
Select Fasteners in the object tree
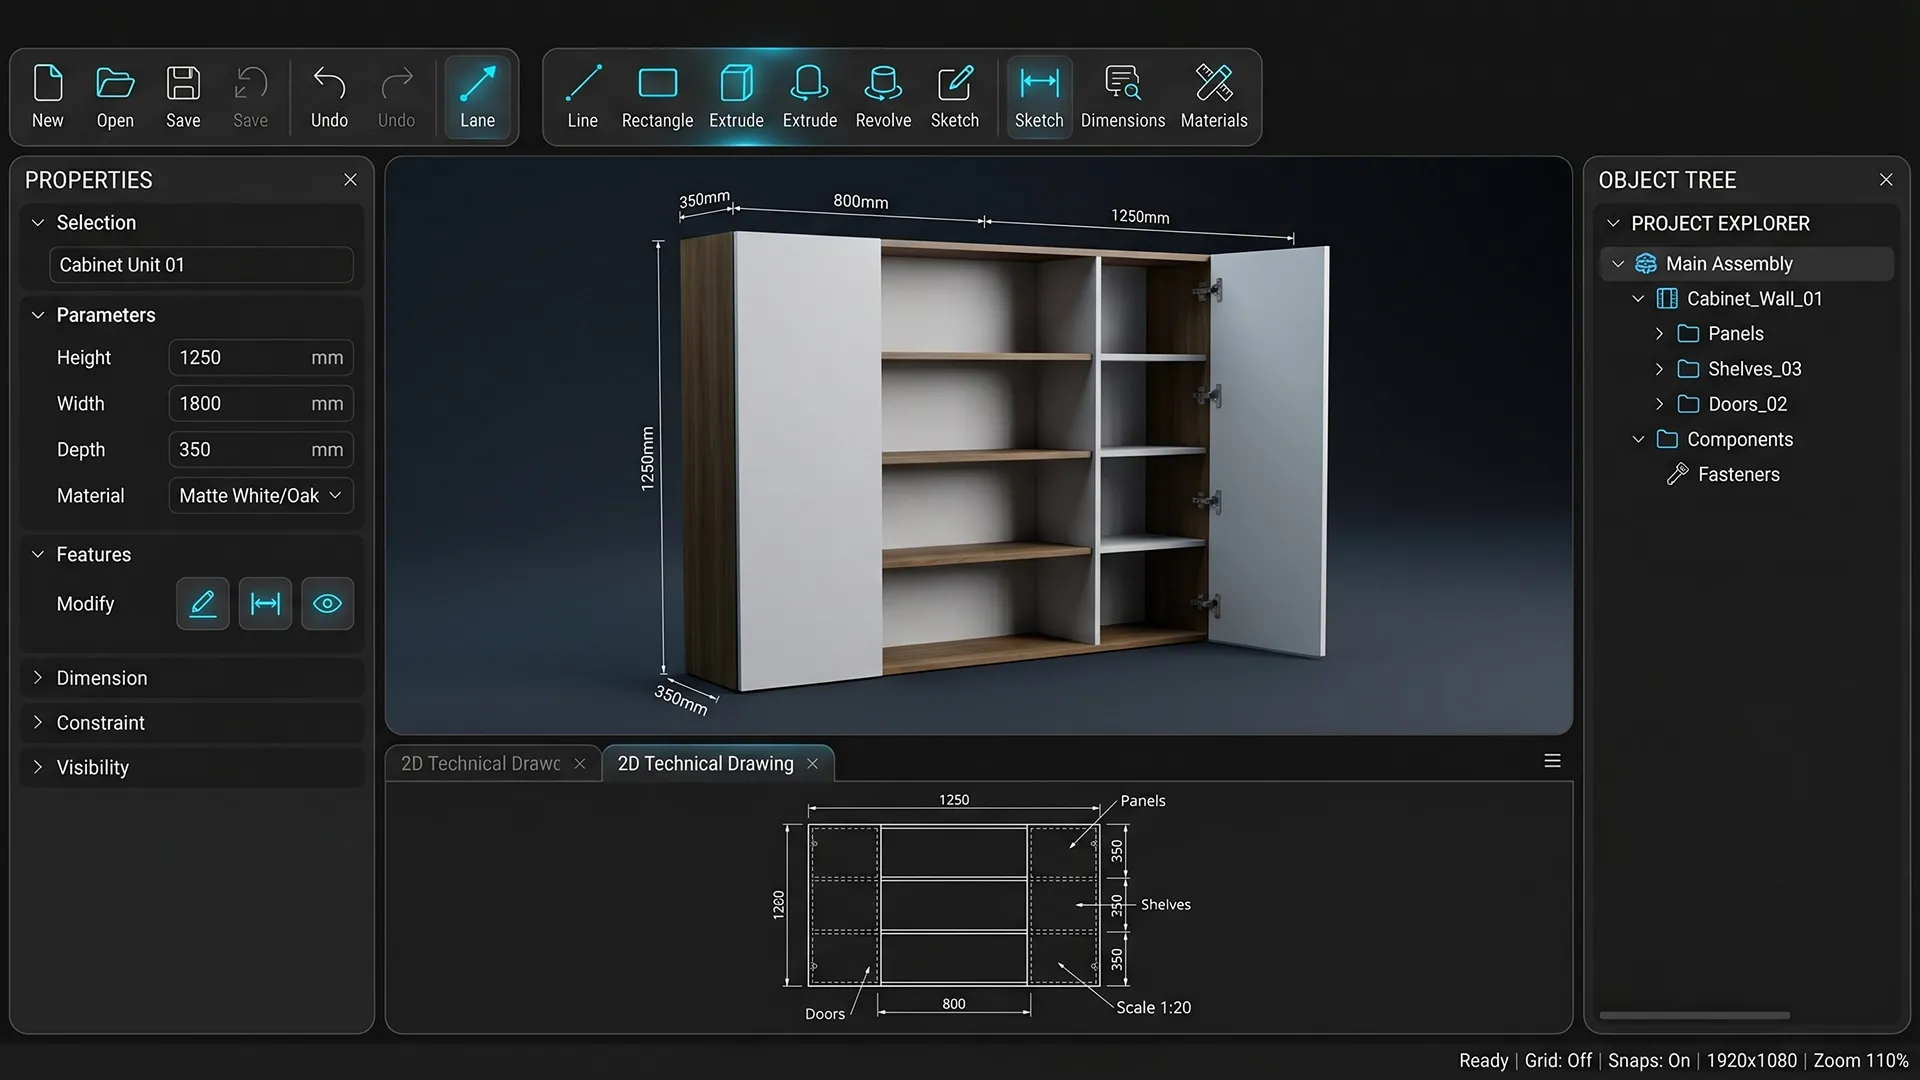point(1738,474)
